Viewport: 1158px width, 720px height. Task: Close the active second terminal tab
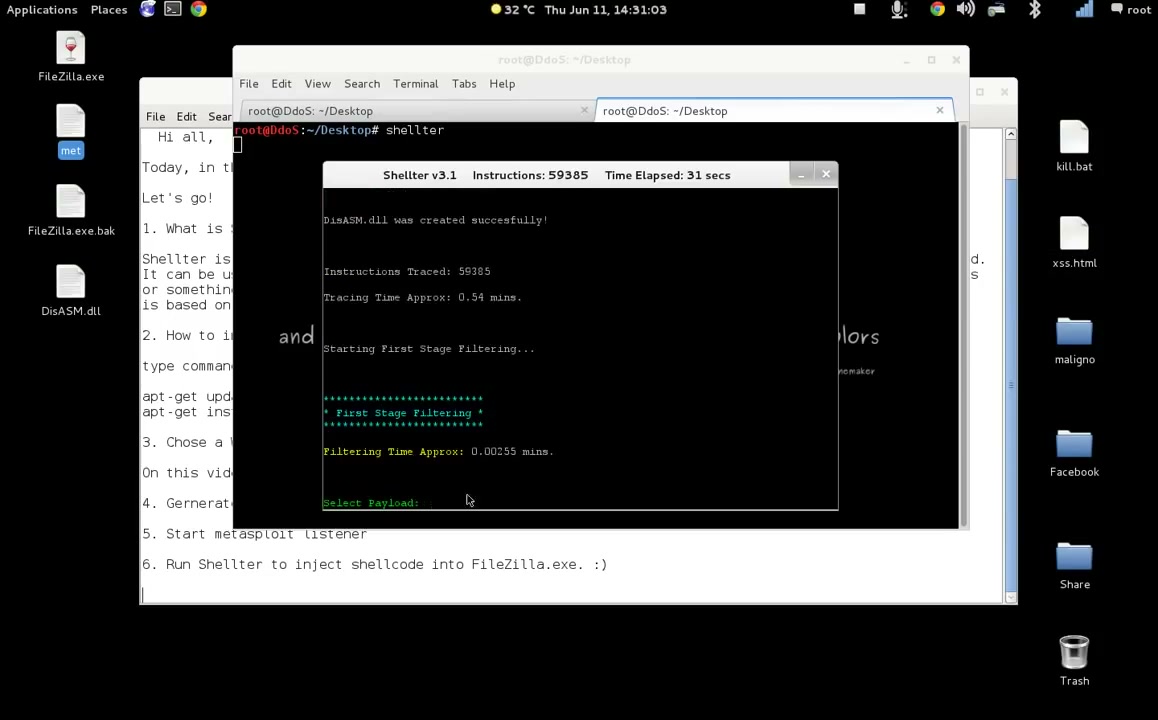pyautogui.click(x=939, y=110)
